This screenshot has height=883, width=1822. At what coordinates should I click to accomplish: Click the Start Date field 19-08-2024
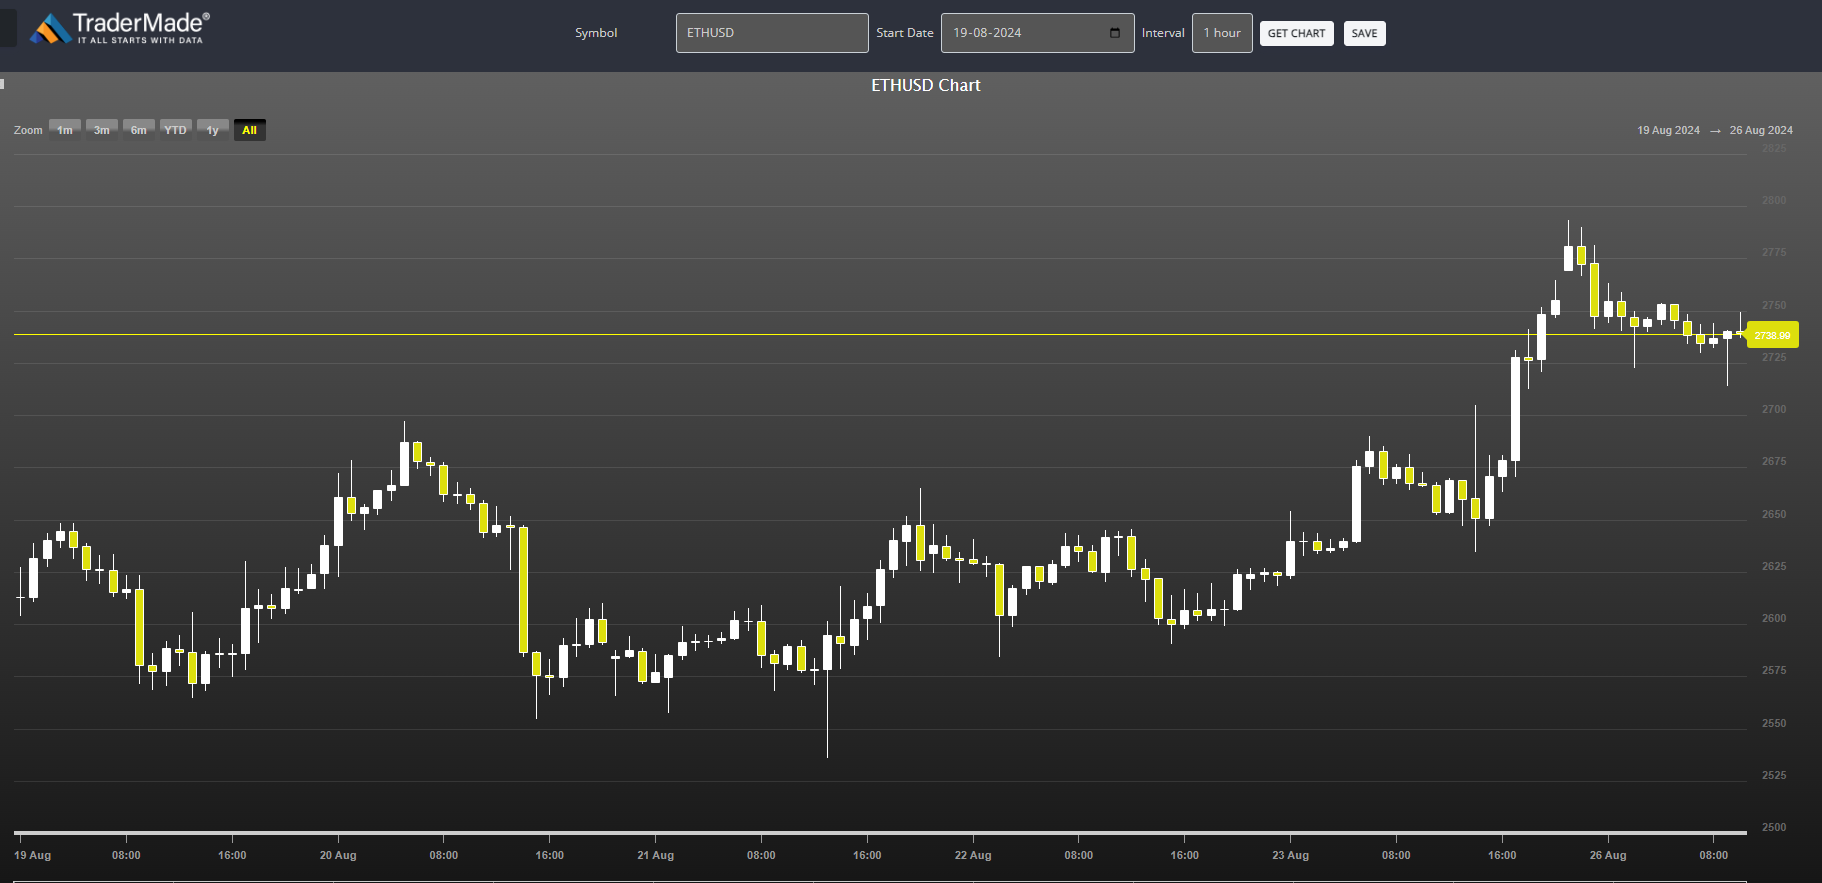1037,33
